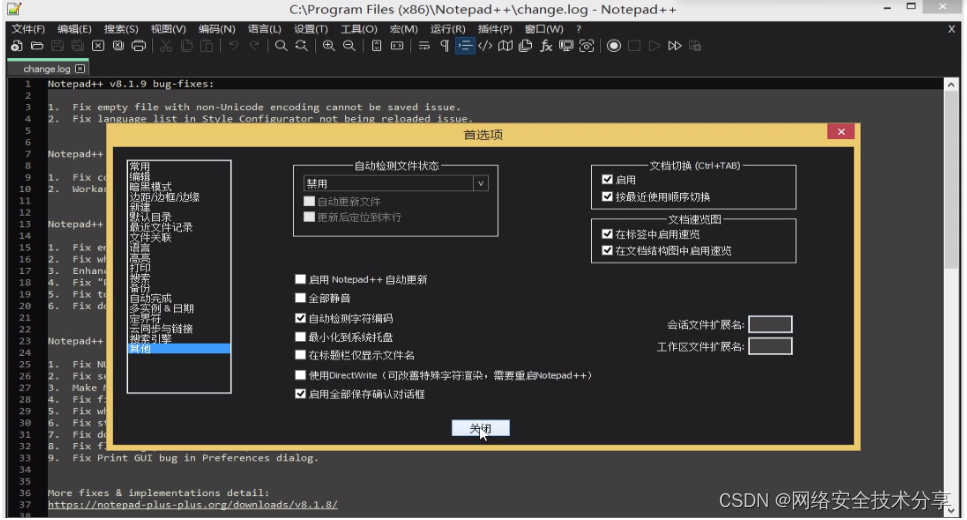Uncheck 按最近使用顺序切换 checkbox
This screenshot has width=967, height=520.
point(607,197)
